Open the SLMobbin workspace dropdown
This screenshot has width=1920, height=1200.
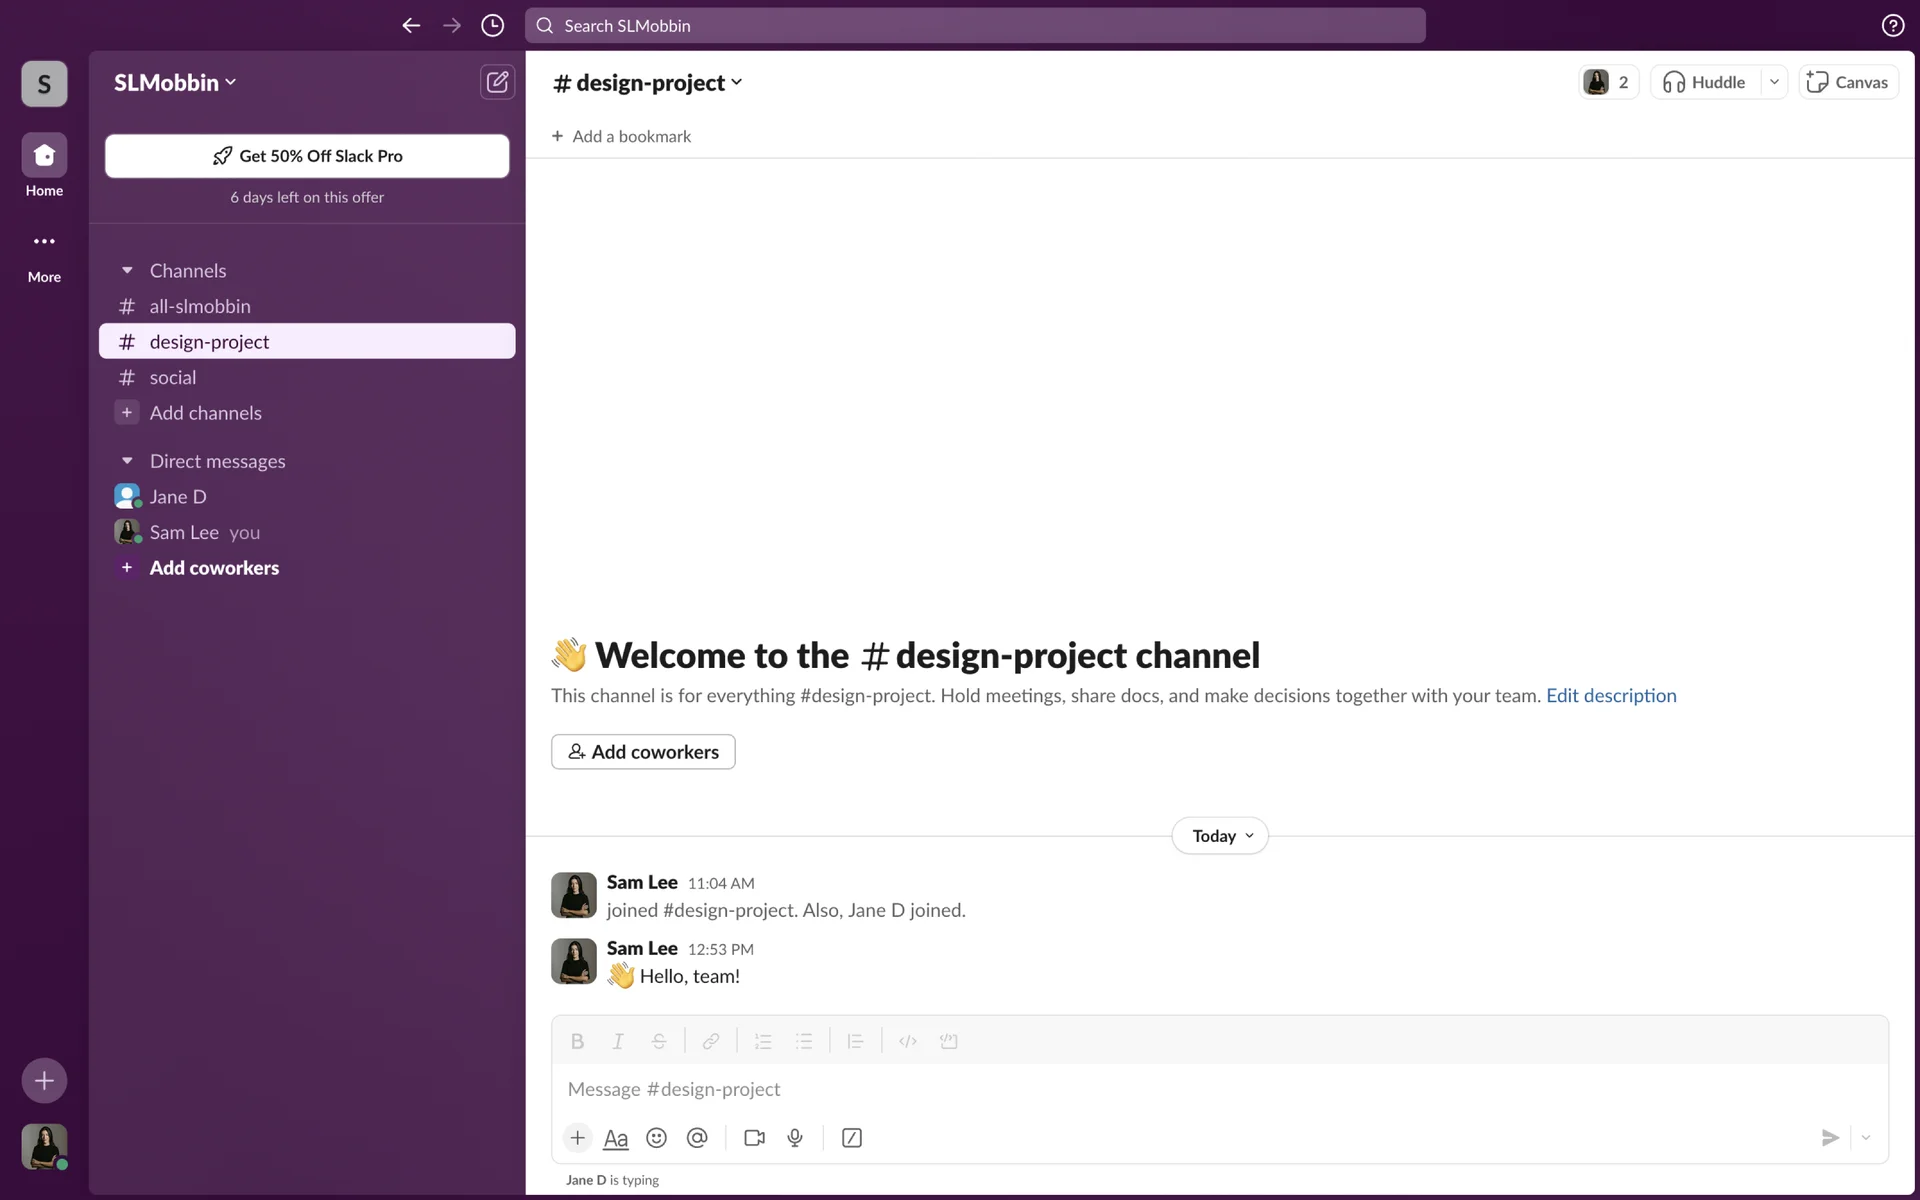click(x=175, y=82)
